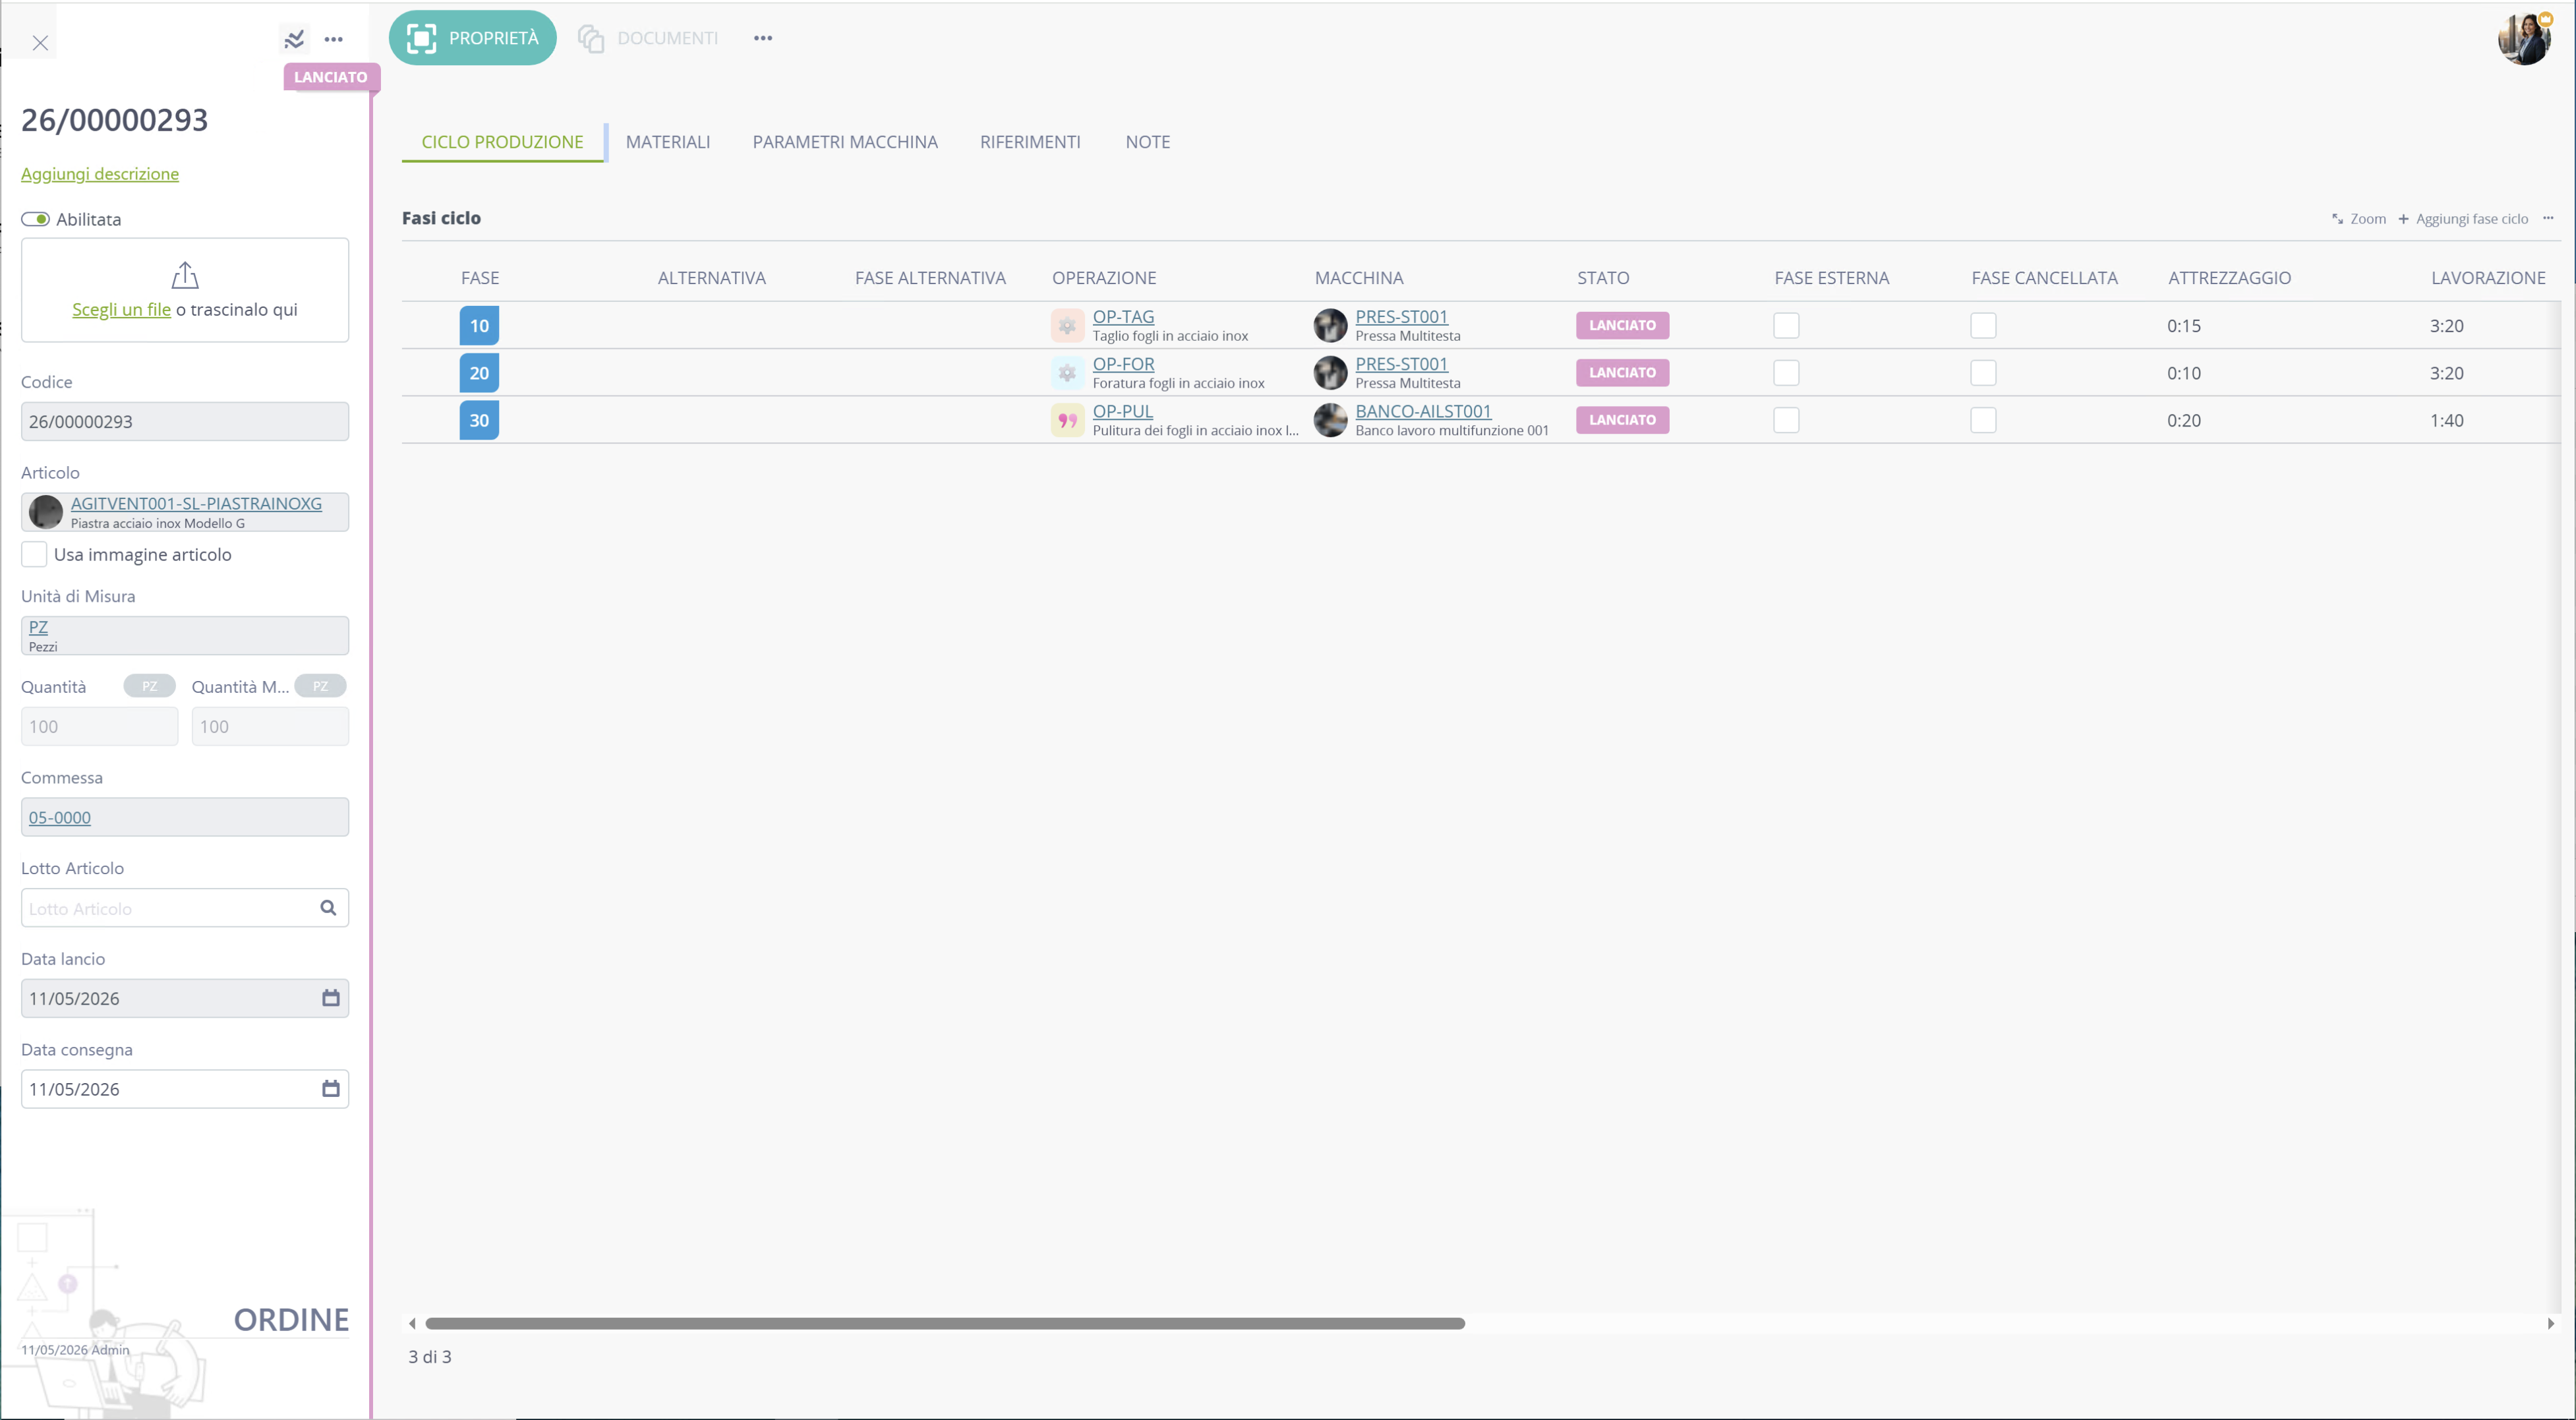This screenshot has height=1420, width=2576.
Task: Open the PARAMETRI MACCHINA tab
Action: (845, 142)
